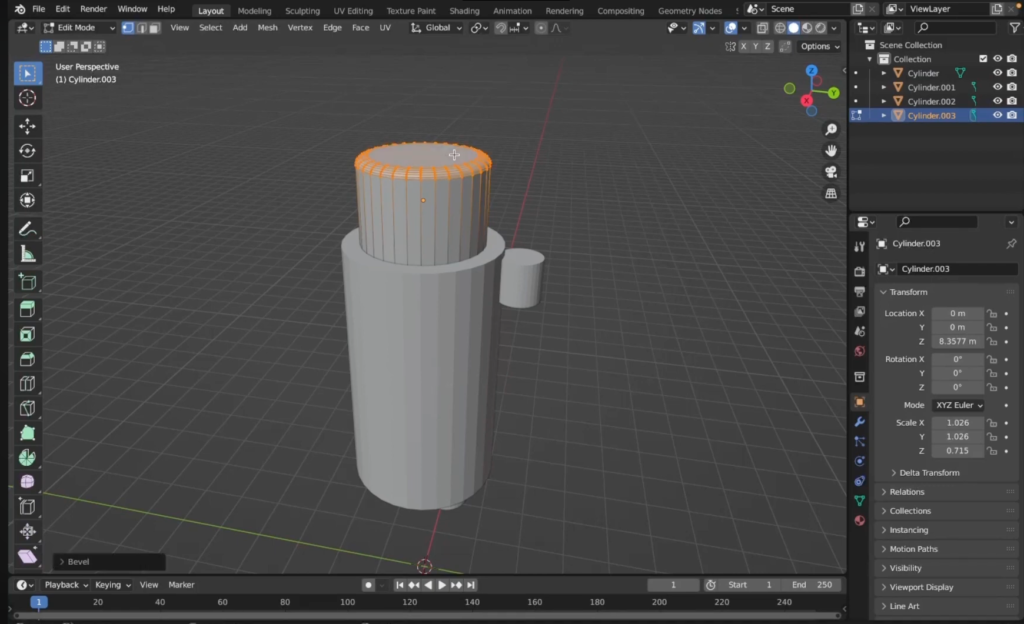The image size is (1024, 624).
Task: Toggle camera view icon in viewport
Action: point(831,172)
